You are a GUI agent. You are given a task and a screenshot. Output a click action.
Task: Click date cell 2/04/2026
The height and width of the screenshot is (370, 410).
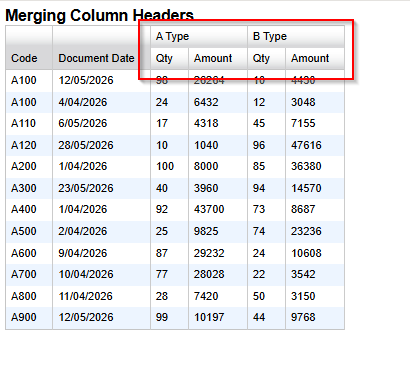point(101,231)
